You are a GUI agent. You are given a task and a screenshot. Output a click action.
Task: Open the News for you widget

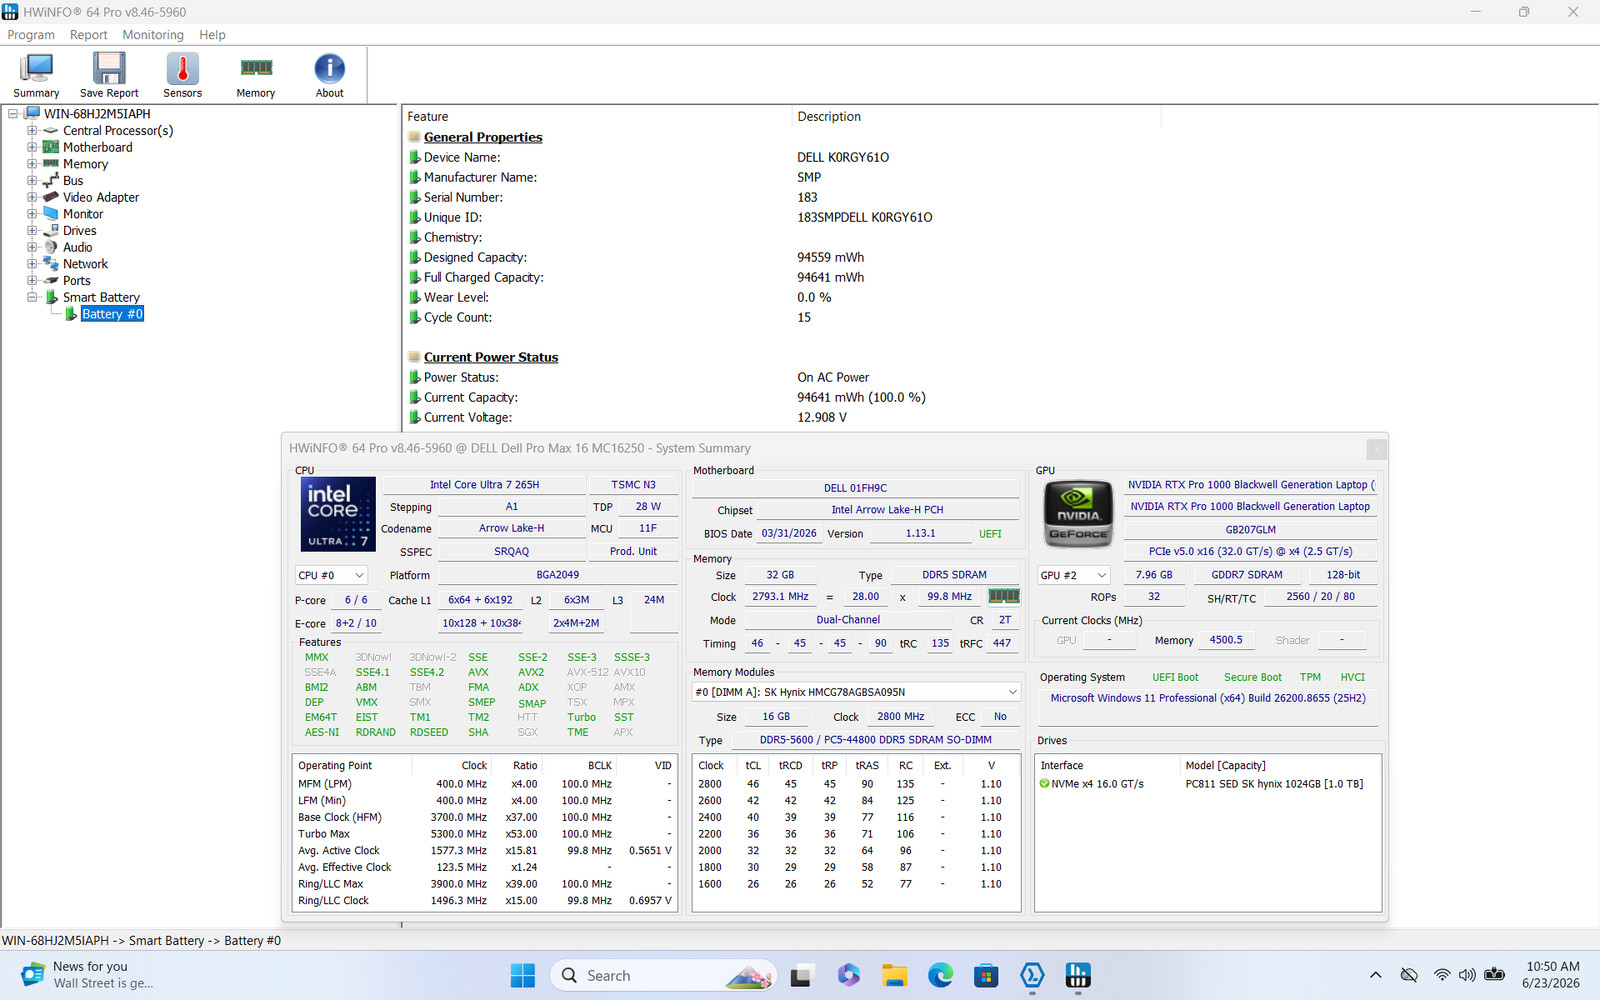(x=88, y=975)
